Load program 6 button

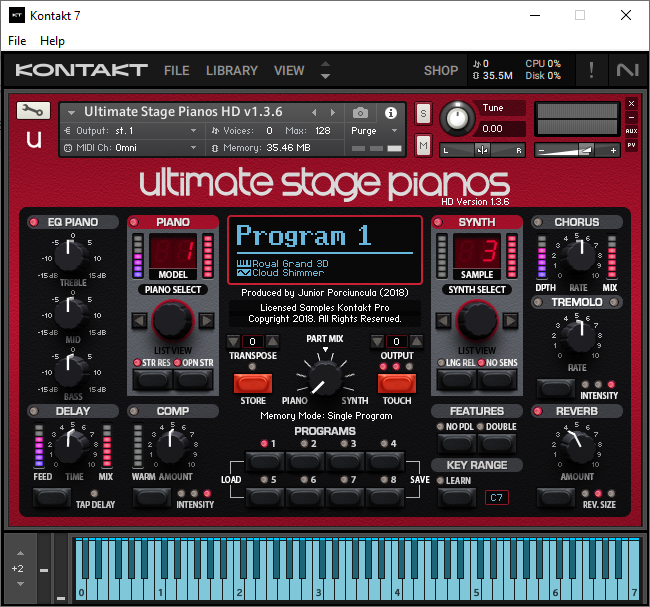coord(305,497)
